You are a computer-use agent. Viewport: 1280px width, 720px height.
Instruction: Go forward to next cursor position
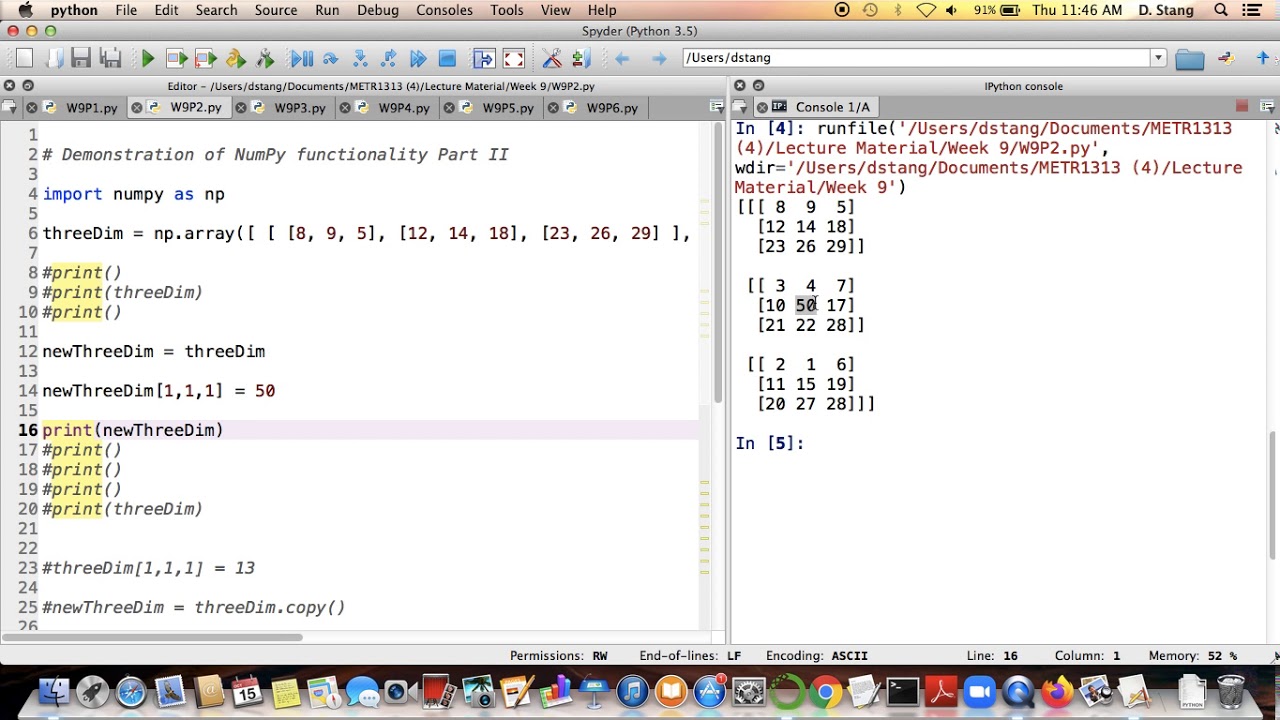[x=658, y=58]
